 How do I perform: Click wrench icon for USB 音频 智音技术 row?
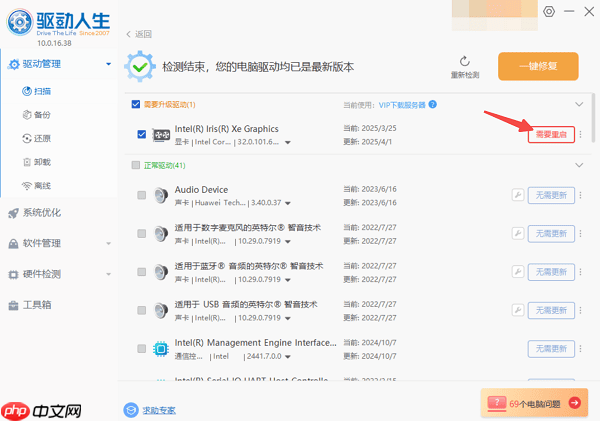click(518, 310)
